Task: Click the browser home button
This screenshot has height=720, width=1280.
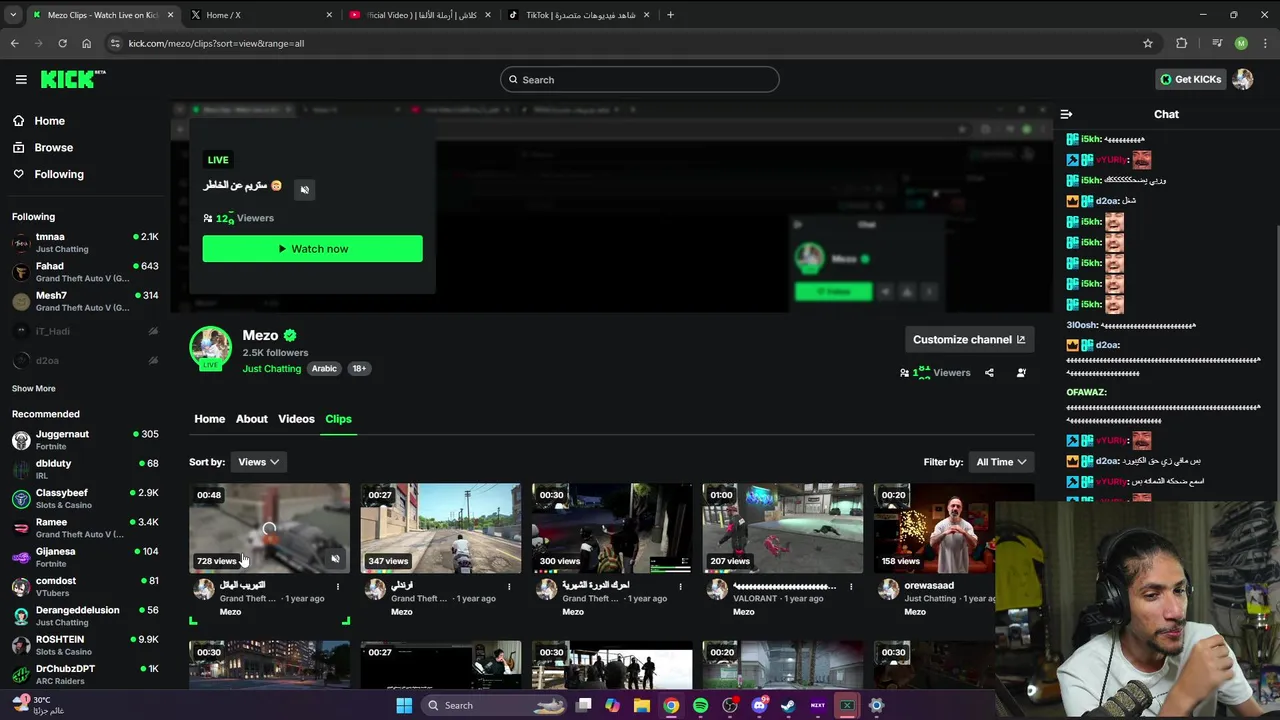Action: [x=86, y=43]
